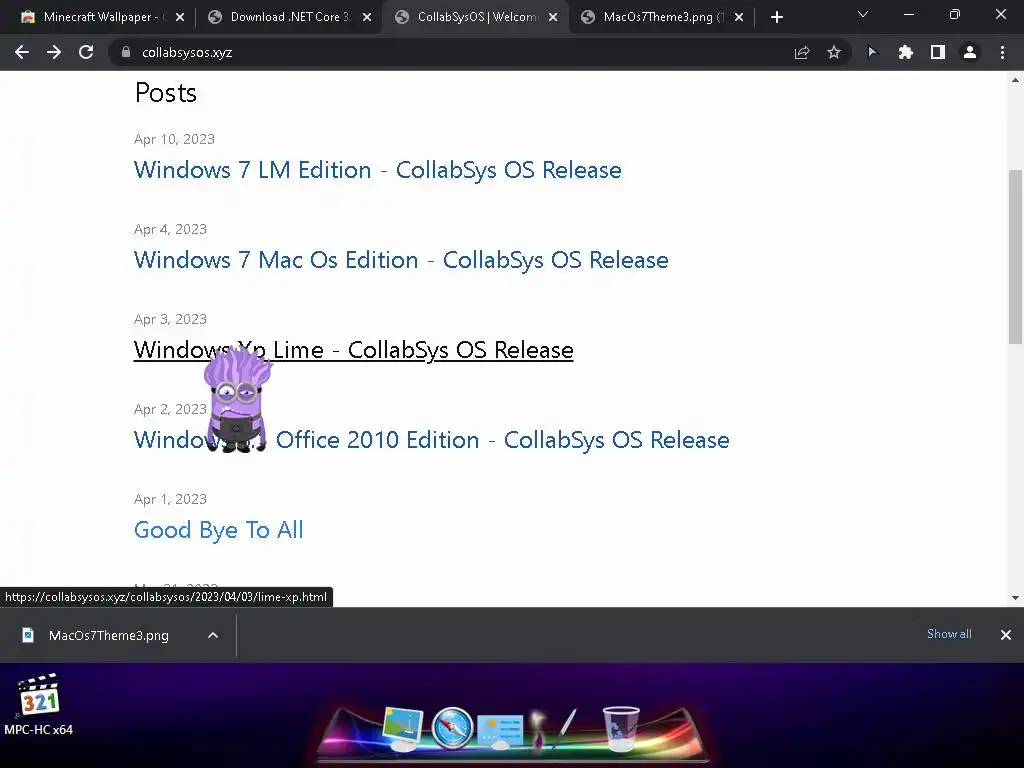The width and height of the screenshot is (1024, 768).
Task: Click the padlock site info icon
Action: (x=126, y=52)
